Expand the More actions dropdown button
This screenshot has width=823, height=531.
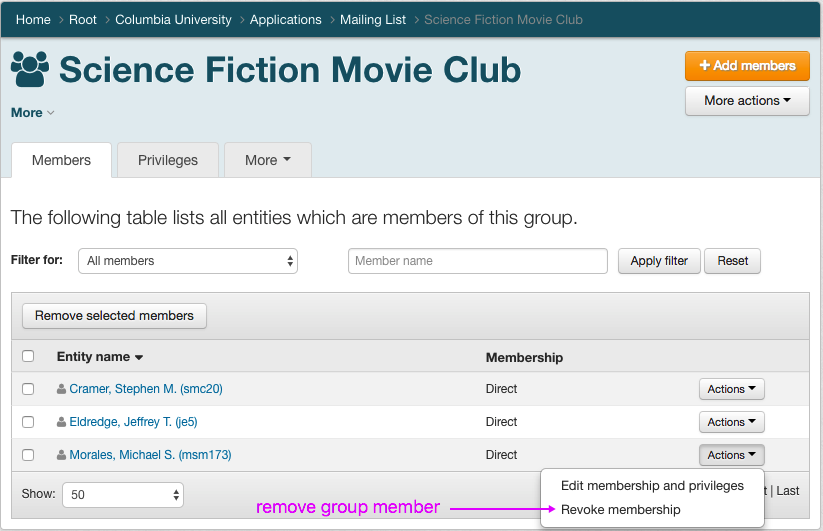(747, 100)
